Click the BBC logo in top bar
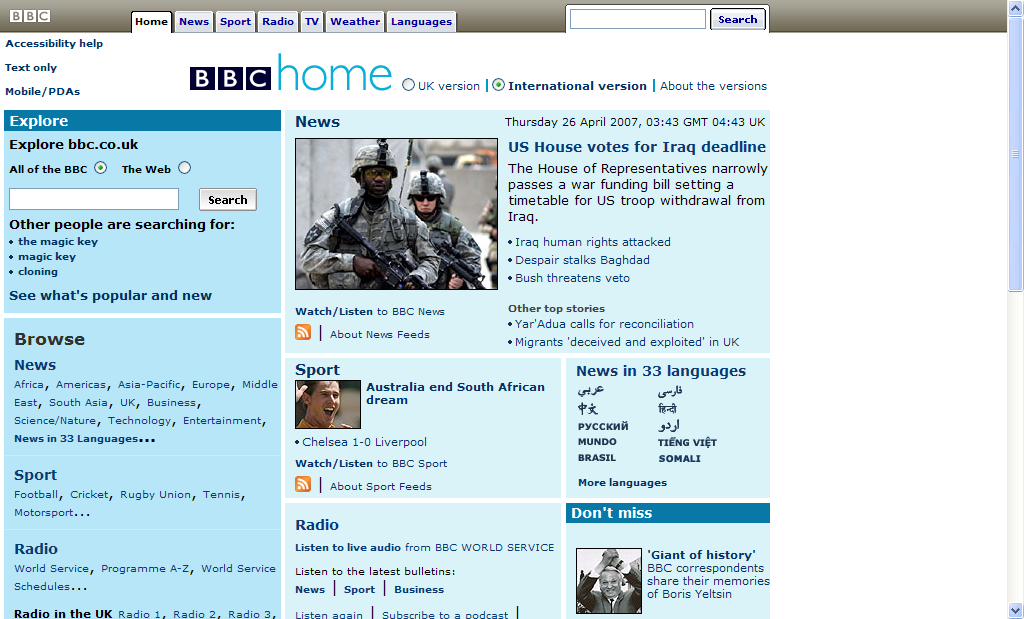Screen dimensions: 1024x619 pos(30,16)
